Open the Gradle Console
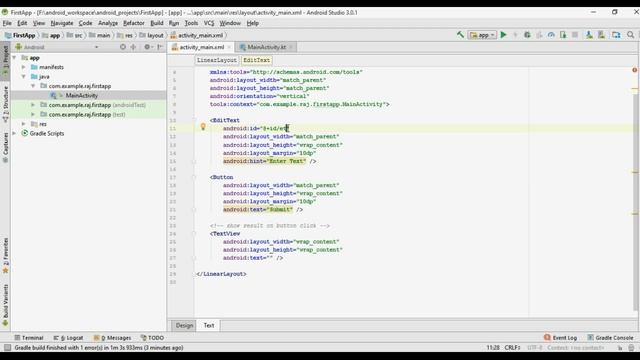640x360 pixels. 610,338
